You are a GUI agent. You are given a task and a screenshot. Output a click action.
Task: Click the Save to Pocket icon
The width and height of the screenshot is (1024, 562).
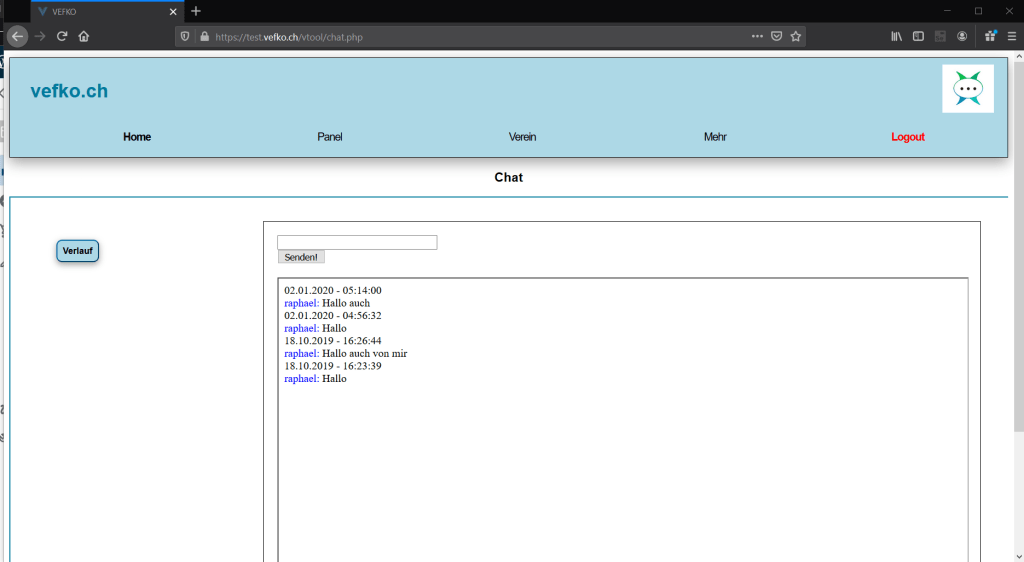(776, 36)
